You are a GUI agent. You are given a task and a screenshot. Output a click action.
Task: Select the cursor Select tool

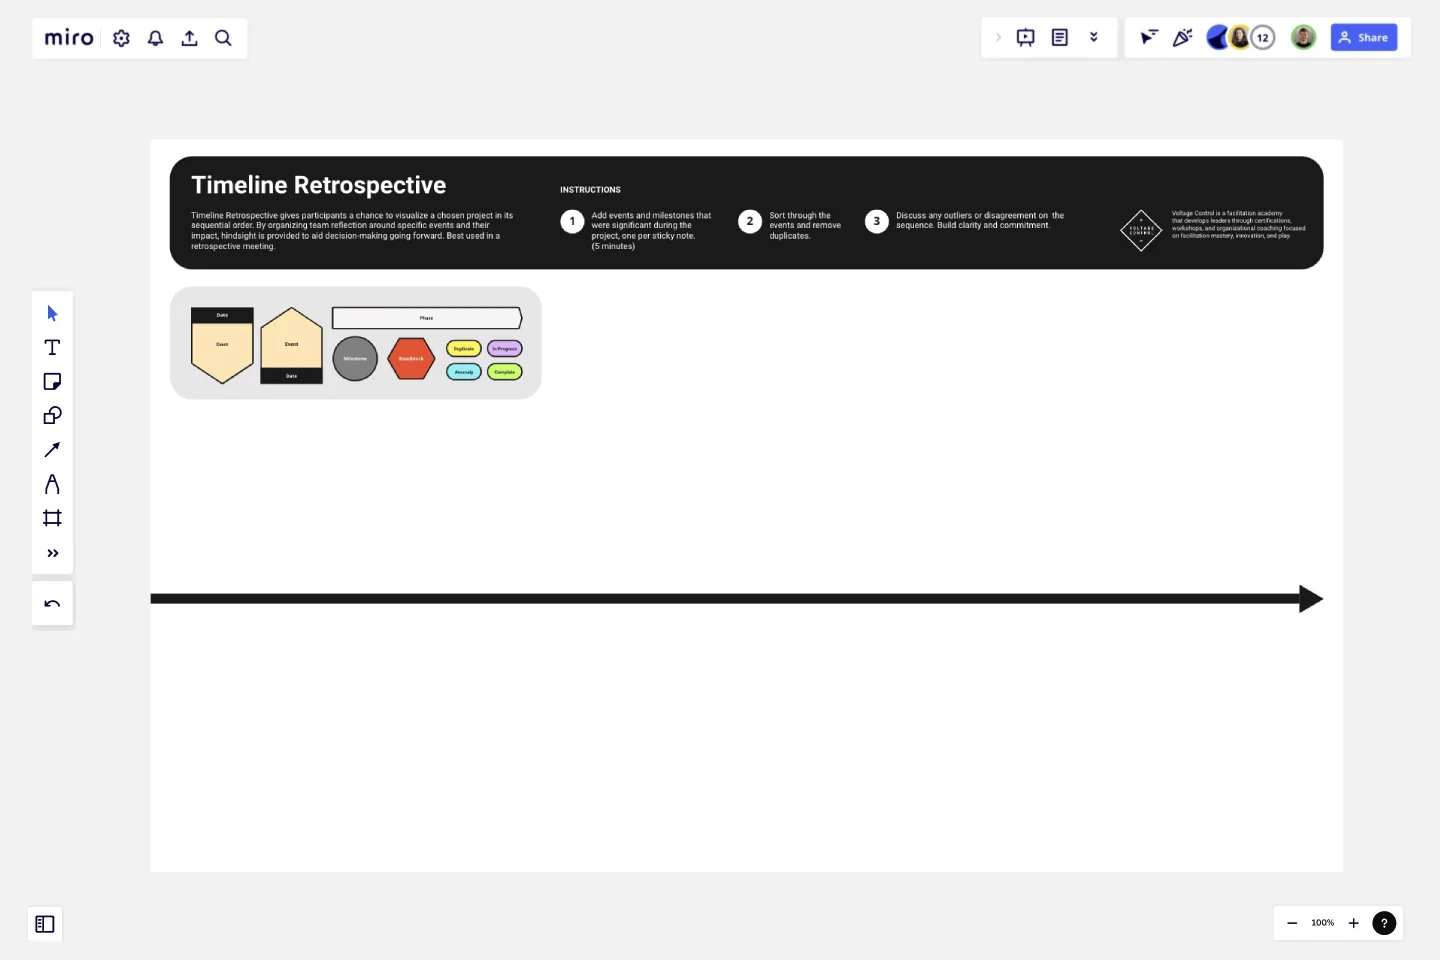(52, 314)
